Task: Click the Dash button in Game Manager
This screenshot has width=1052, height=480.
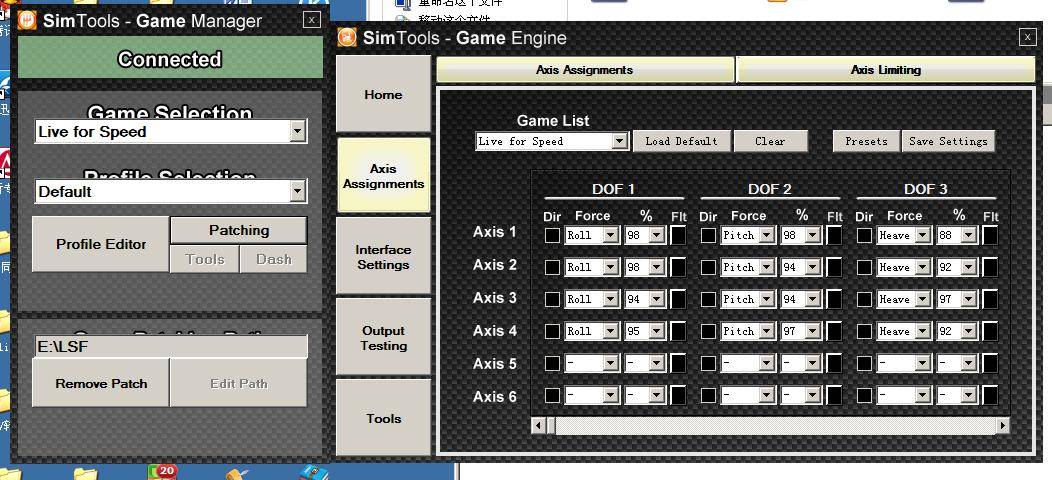Action: [x=274, y=259]
